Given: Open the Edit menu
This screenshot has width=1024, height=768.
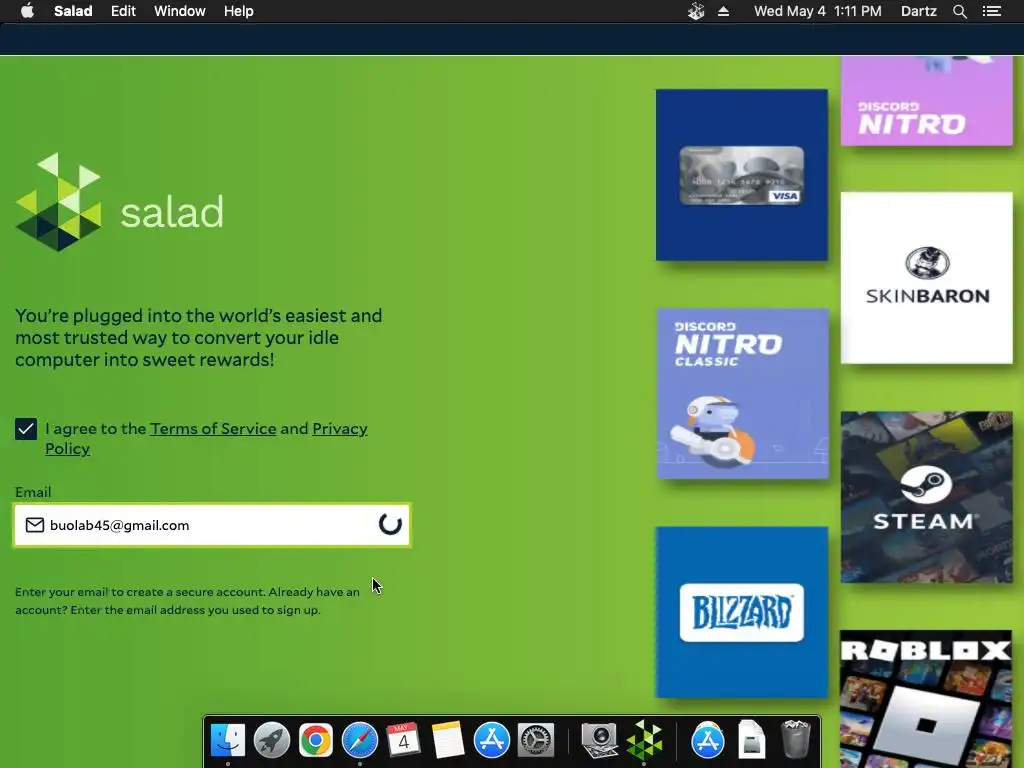Looking at the screenshot, I should click(123, 11).
